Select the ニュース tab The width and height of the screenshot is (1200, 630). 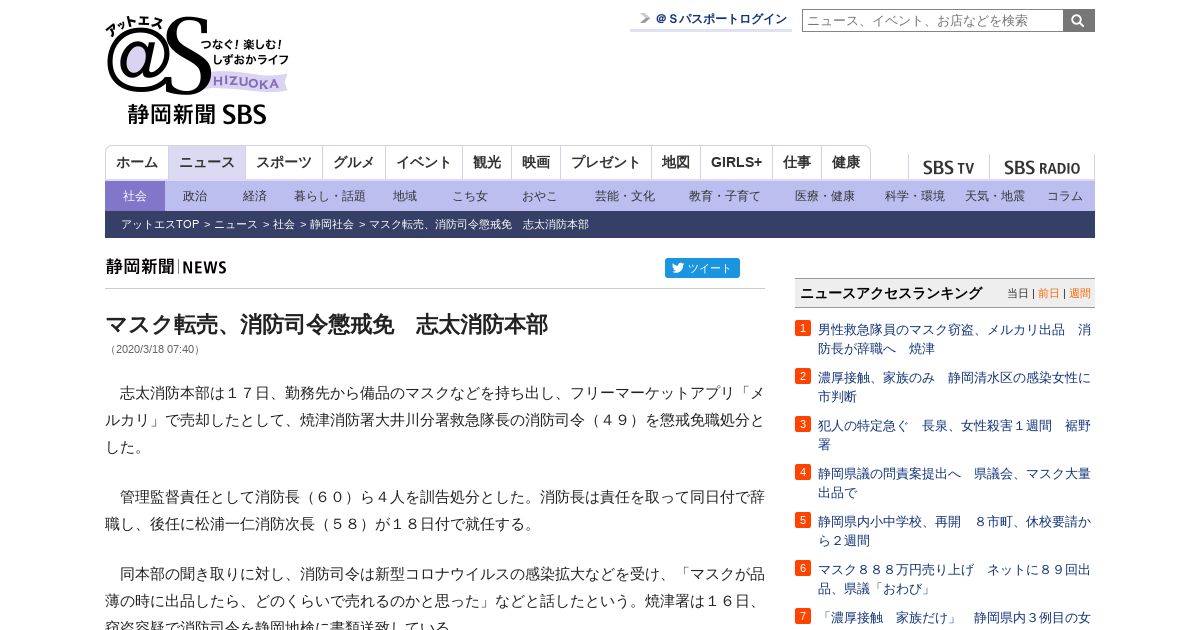coord(207,162)
